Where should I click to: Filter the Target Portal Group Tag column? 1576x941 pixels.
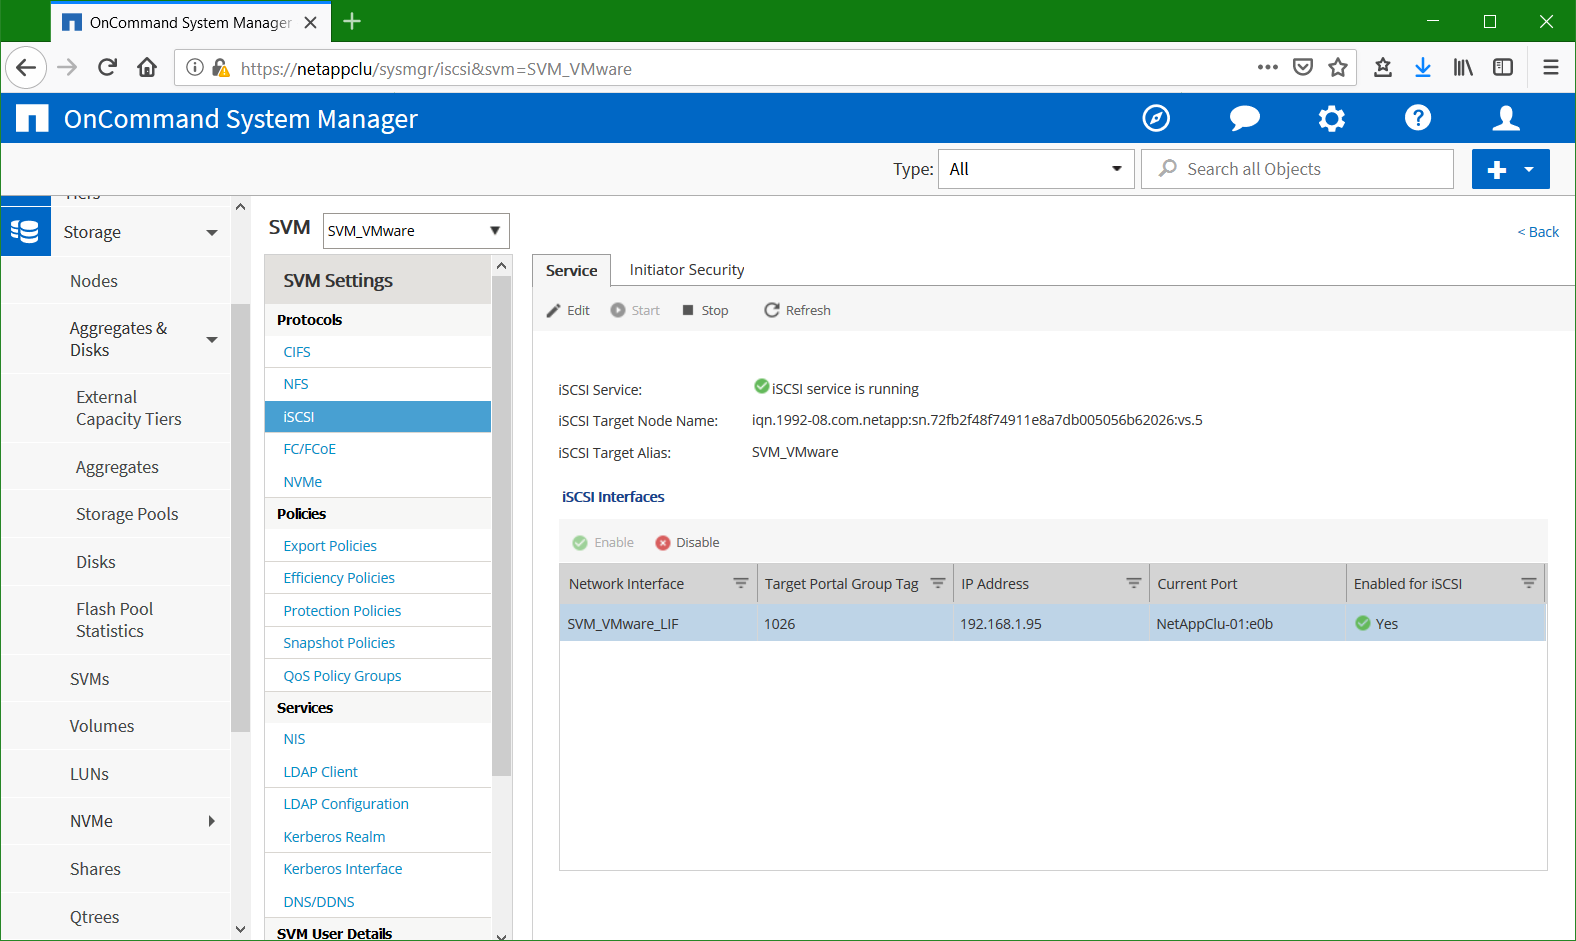coord(937,583)
